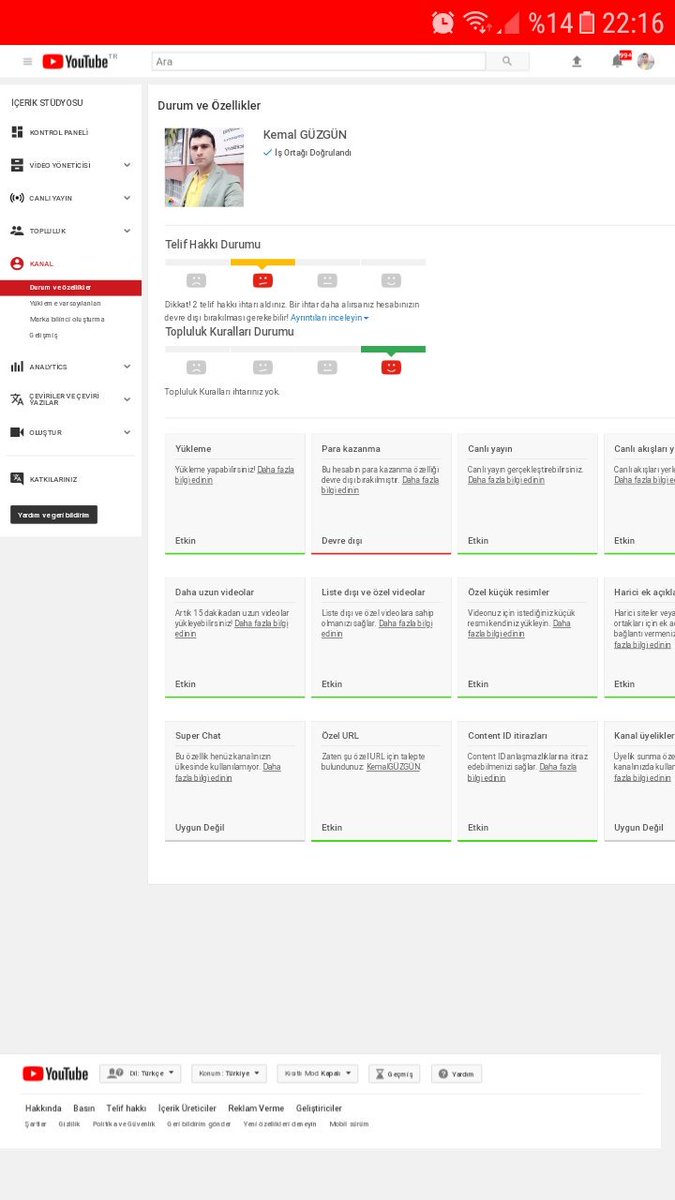The image size is (675, 1200).
Task: Open the hamburger guide menu
Action: pyautogui.click(x=27, y=62)
